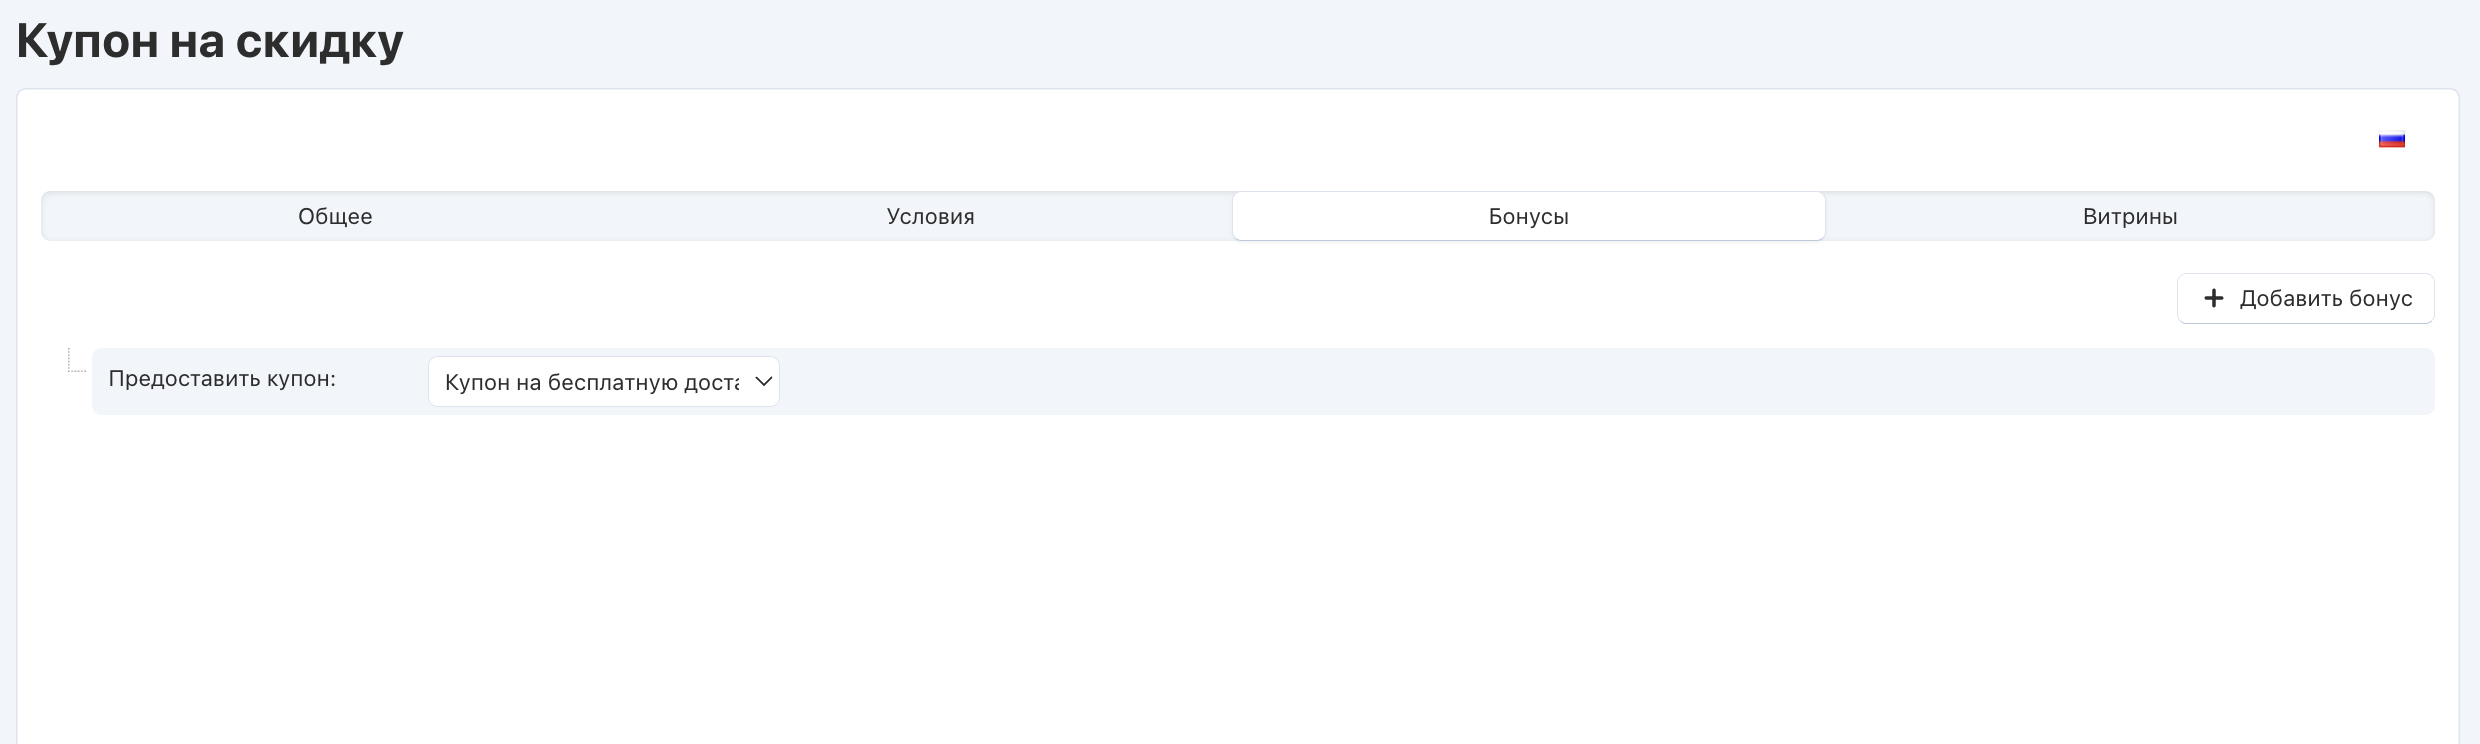Click the blank white area below bonus row

[1200, 580]
